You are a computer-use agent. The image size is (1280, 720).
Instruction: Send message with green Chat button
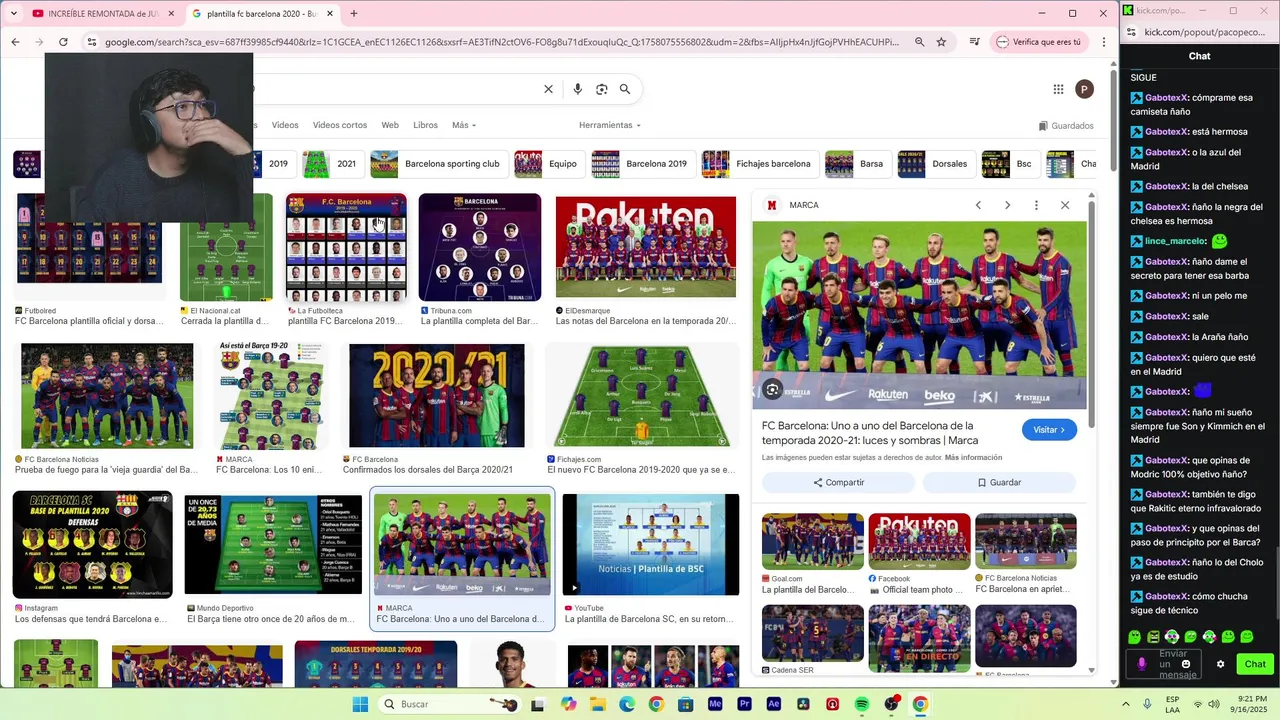click(x=1254, y=664)
